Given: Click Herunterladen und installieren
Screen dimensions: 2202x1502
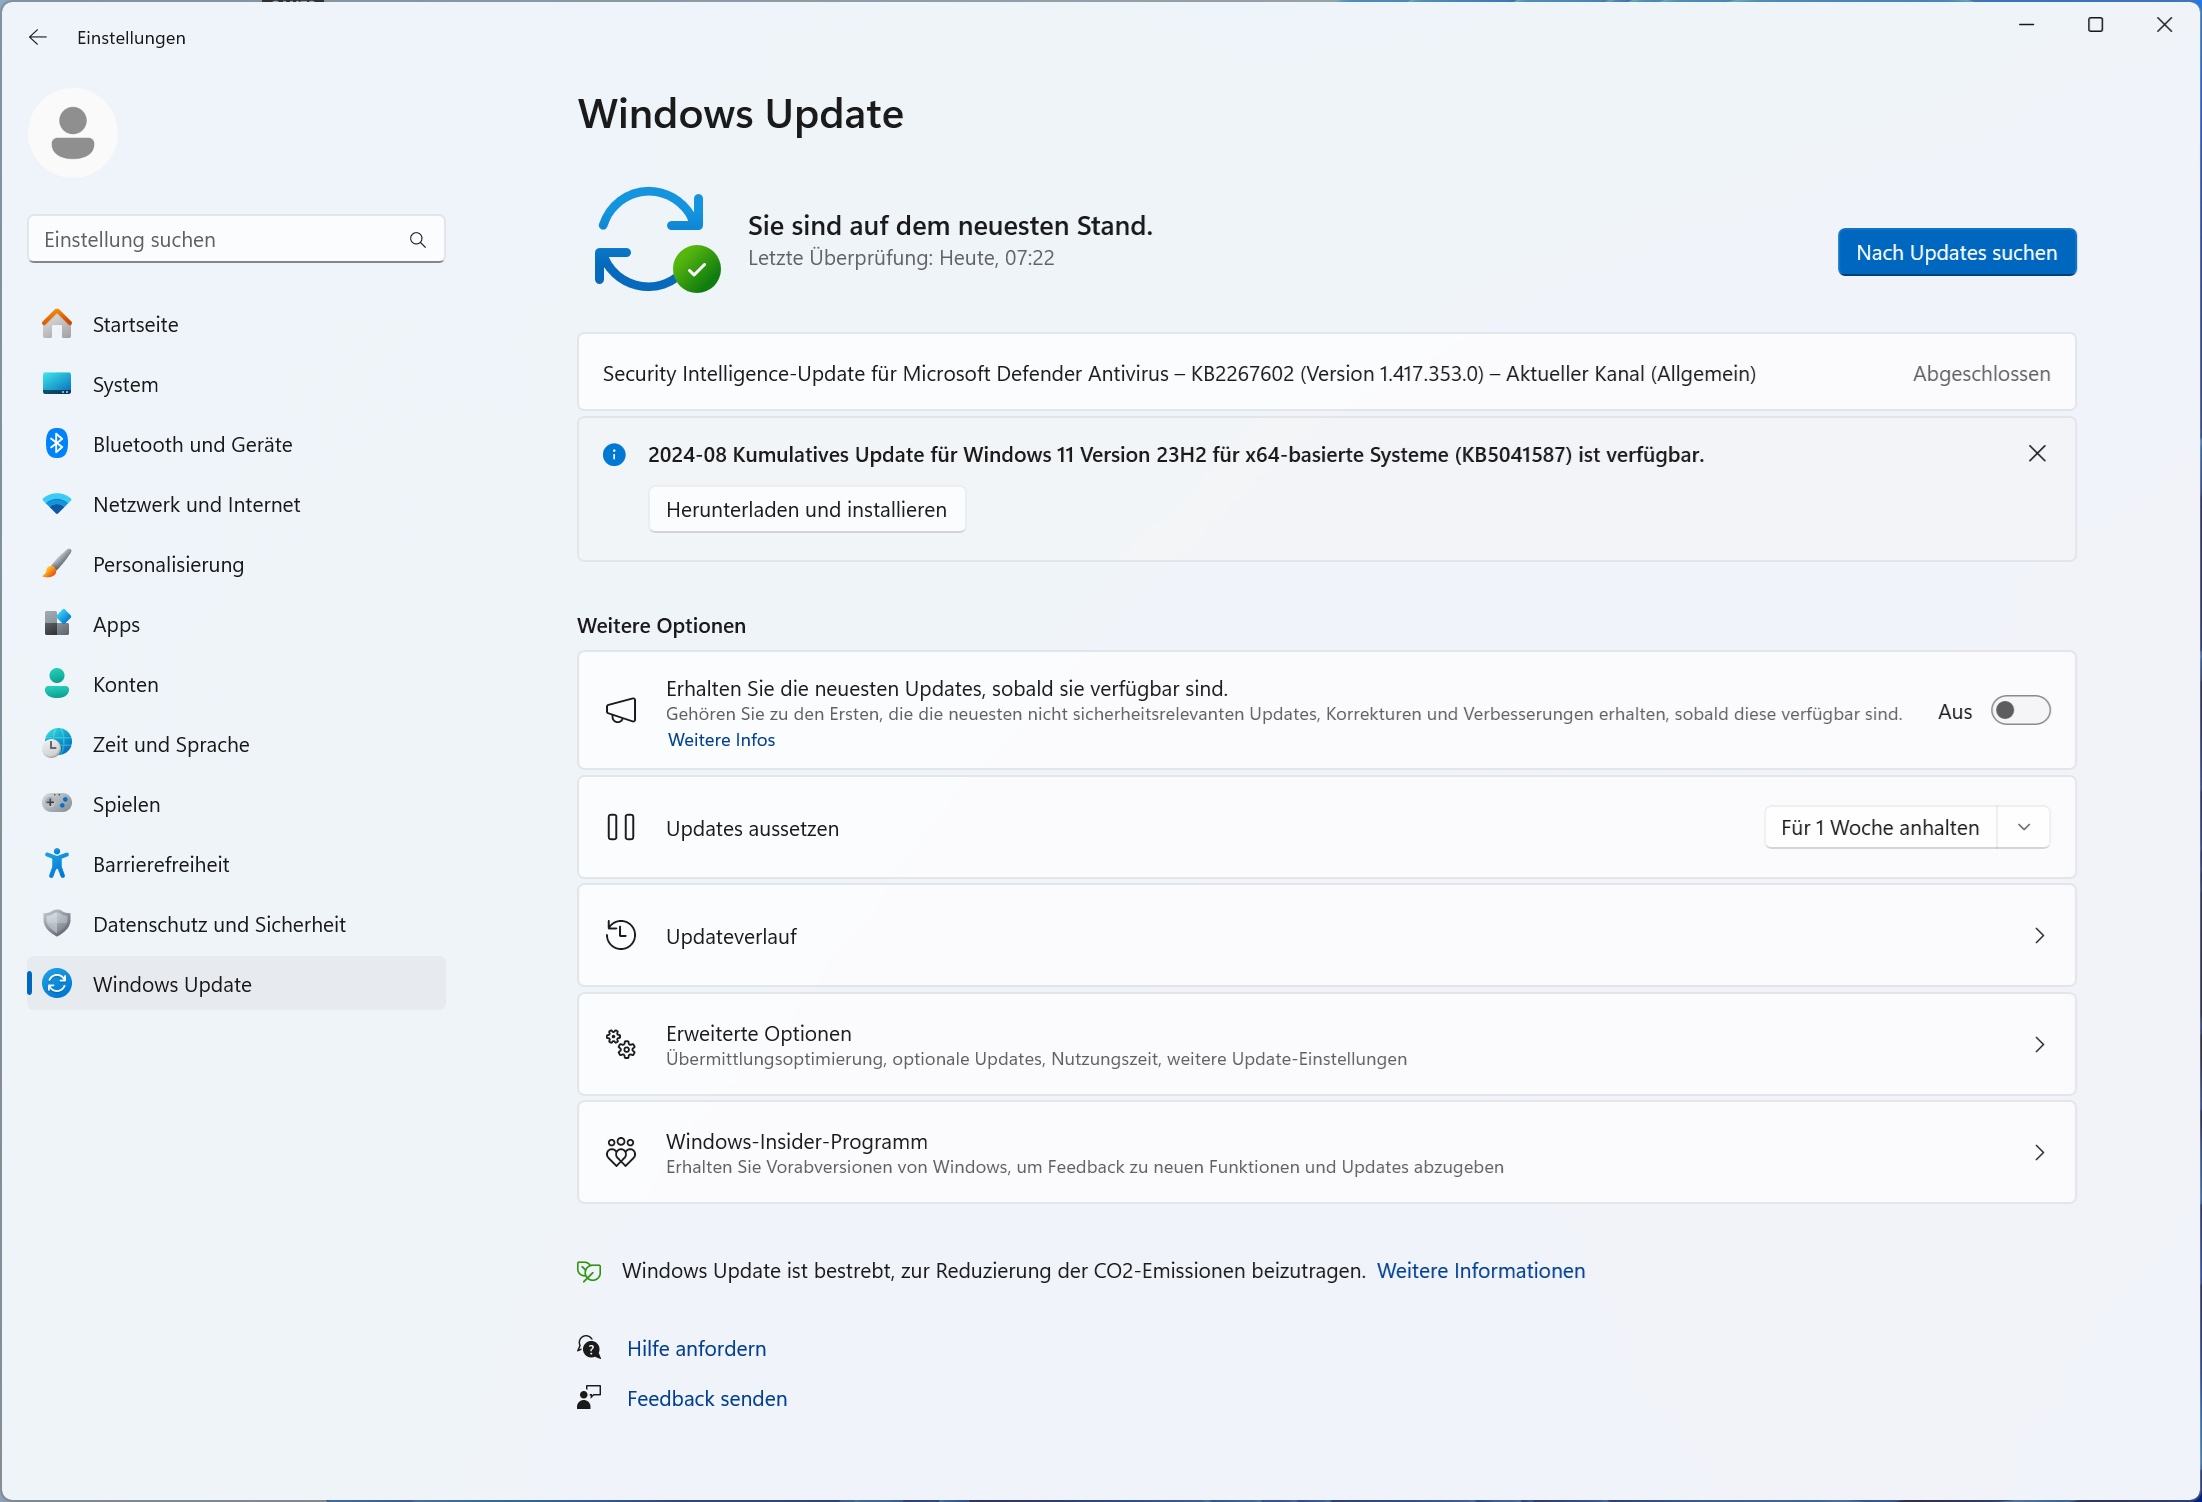Looking at the screenshot, I should coord(806,510).
